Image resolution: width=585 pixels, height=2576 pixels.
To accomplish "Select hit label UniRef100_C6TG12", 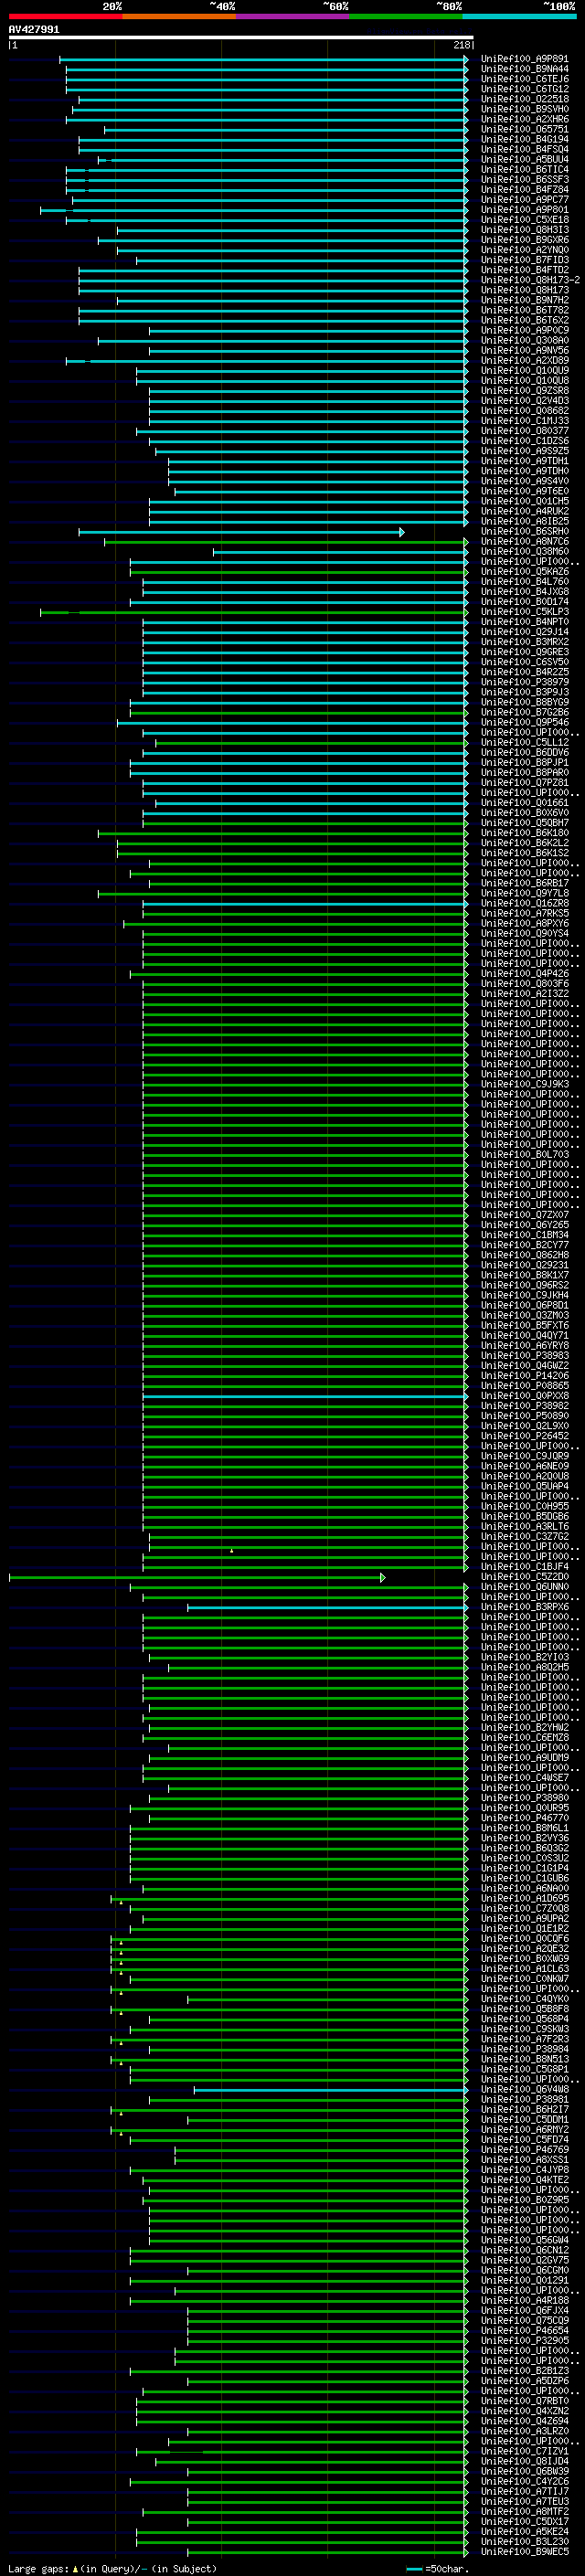I will pyautogui.click(x=524, y=89).
